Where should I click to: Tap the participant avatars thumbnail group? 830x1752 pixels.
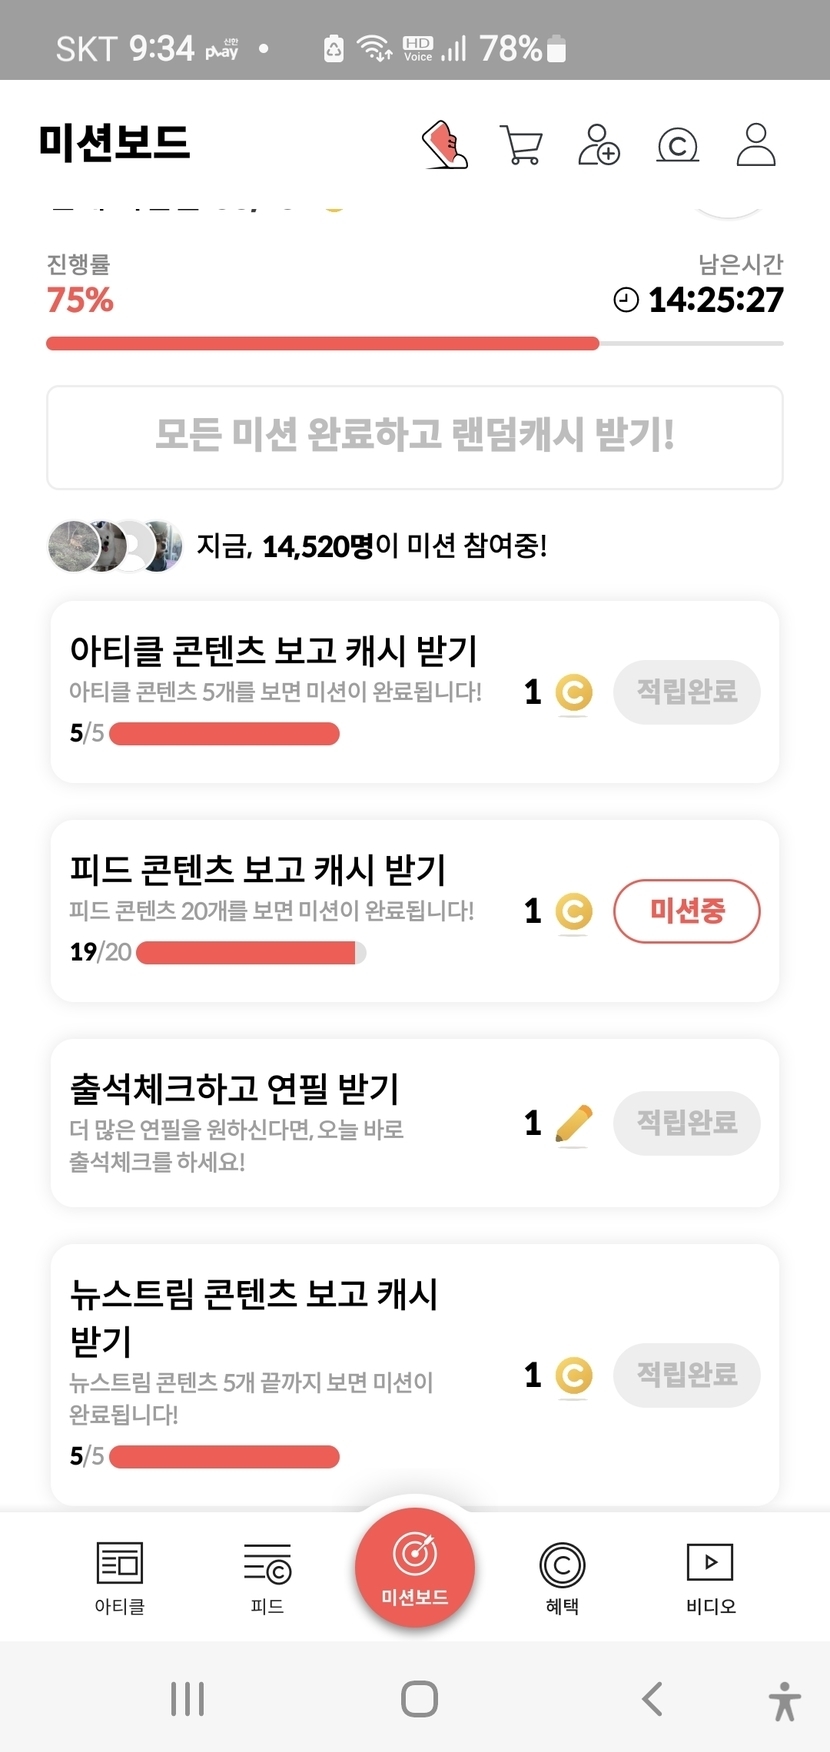click(x=115, y=546)
